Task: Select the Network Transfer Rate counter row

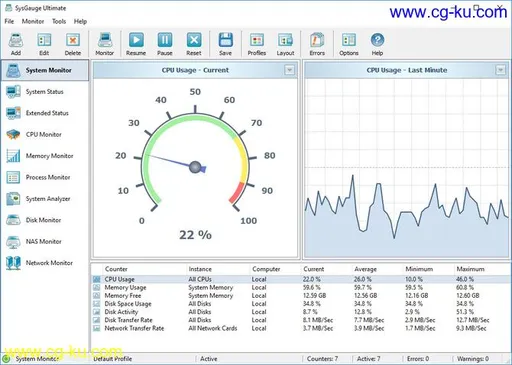Action: [301, 328]
